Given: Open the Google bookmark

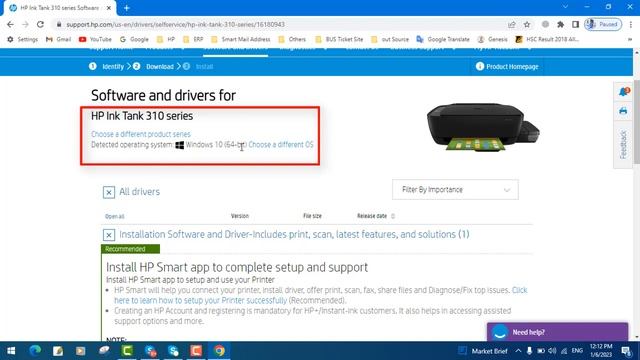Looking at the screenshot, I should [134, 39].
